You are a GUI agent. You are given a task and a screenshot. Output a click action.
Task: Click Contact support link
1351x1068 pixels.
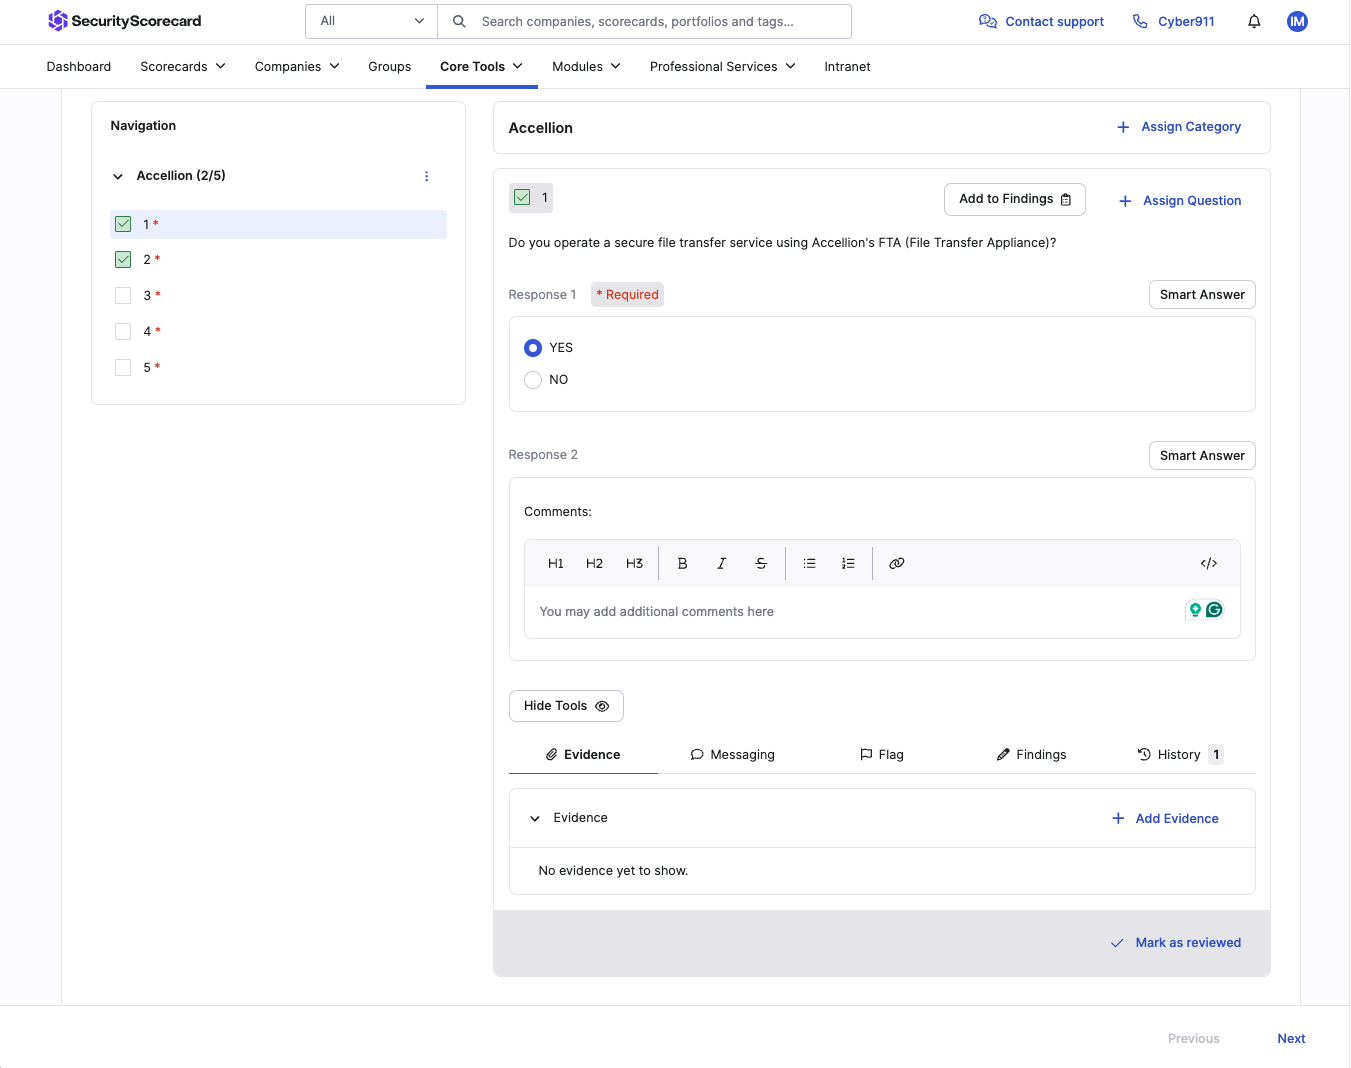(1041, 21)
